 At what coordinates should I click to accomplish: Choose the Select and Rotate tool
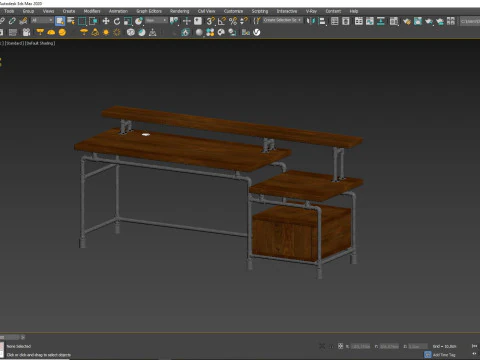tap(117, 21)
